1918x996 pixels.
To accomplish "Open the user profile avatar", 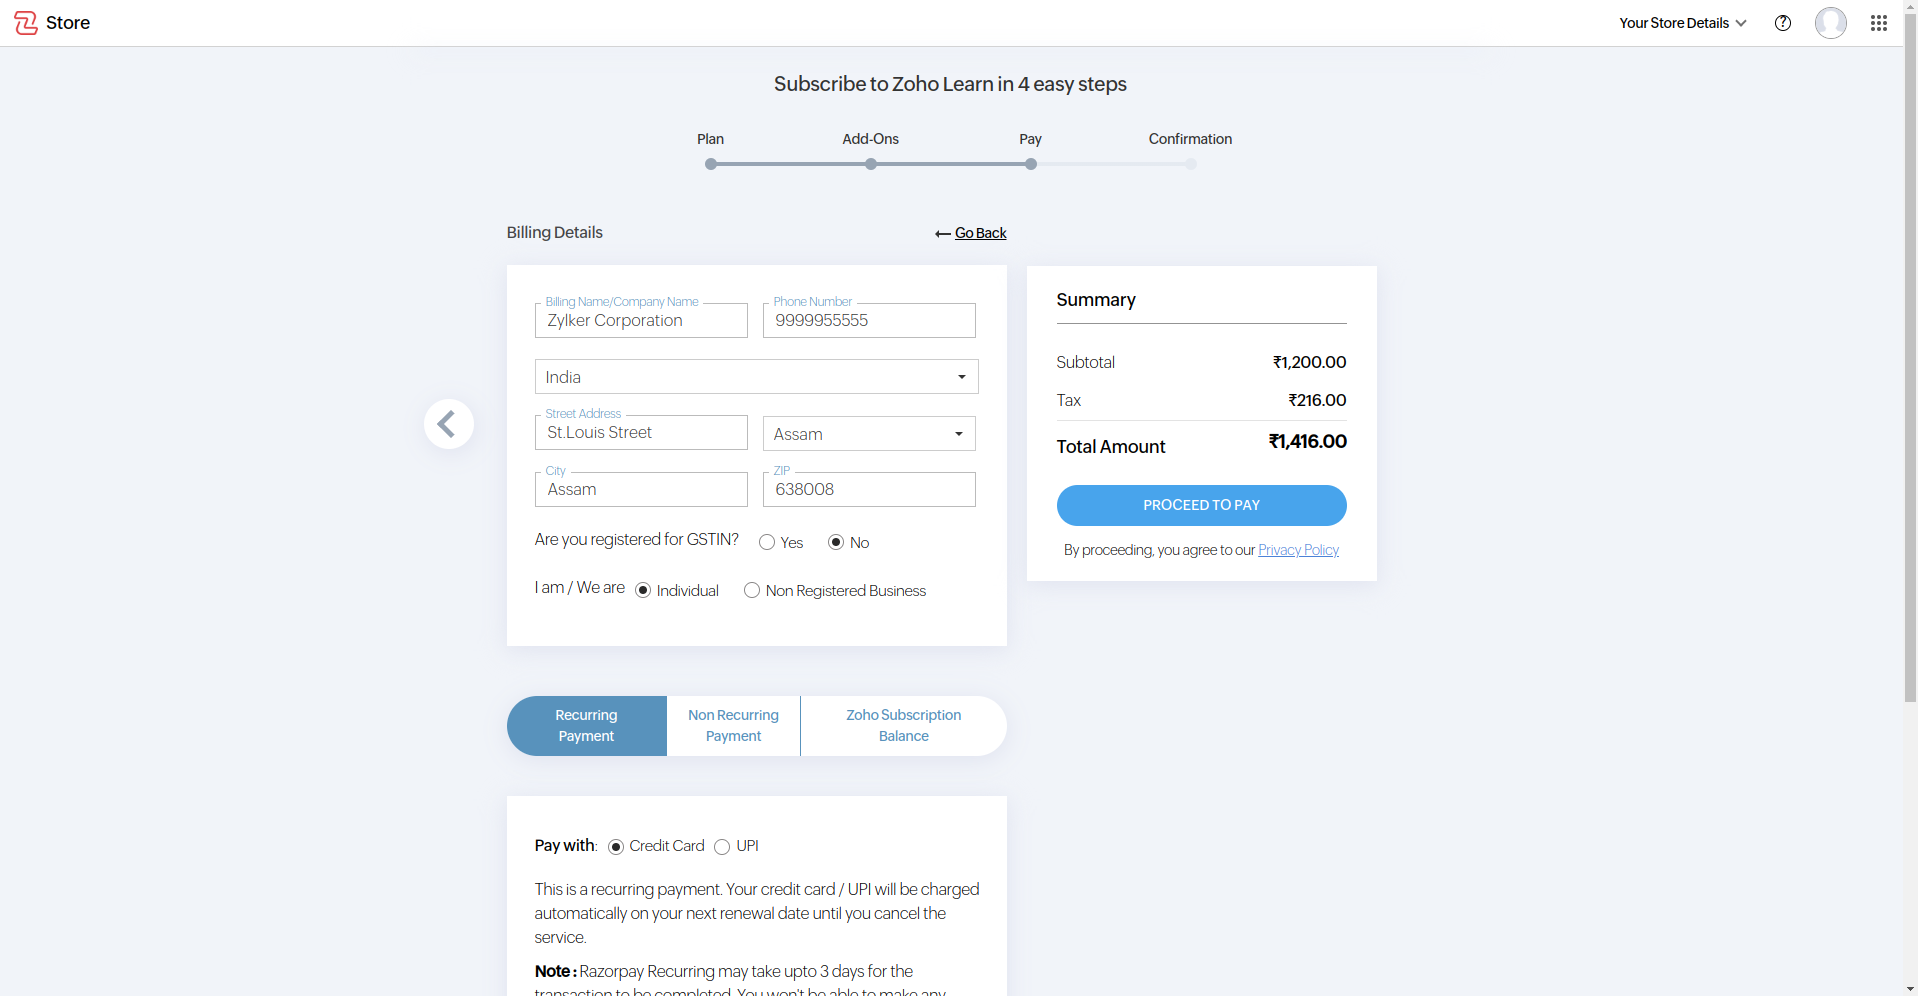I will [x=1831, y=23].
